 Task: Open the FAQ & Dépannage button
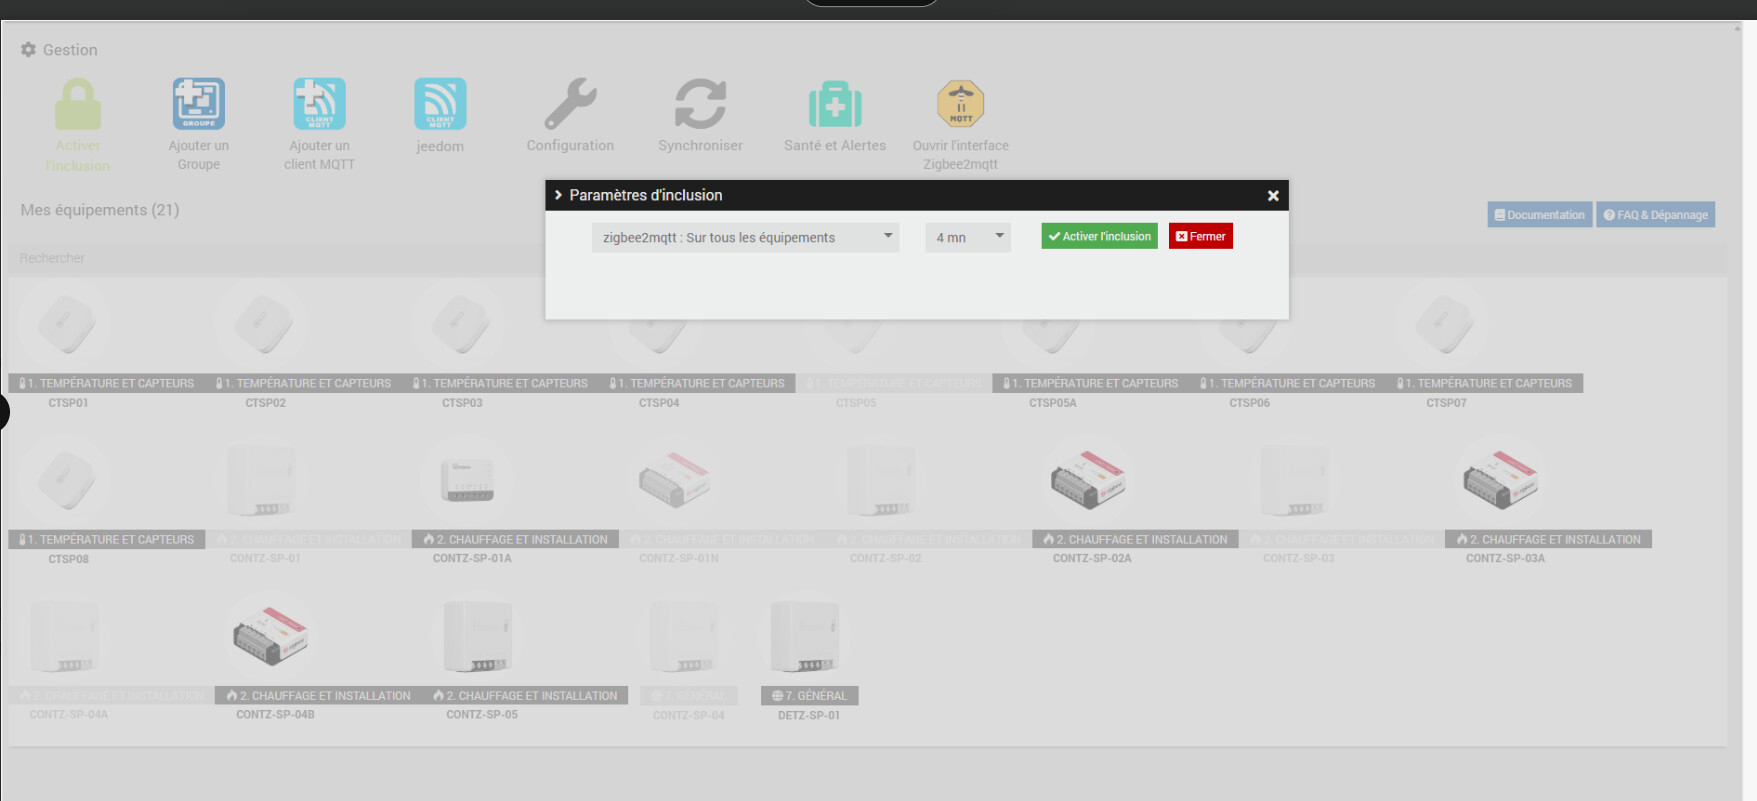1655,215
